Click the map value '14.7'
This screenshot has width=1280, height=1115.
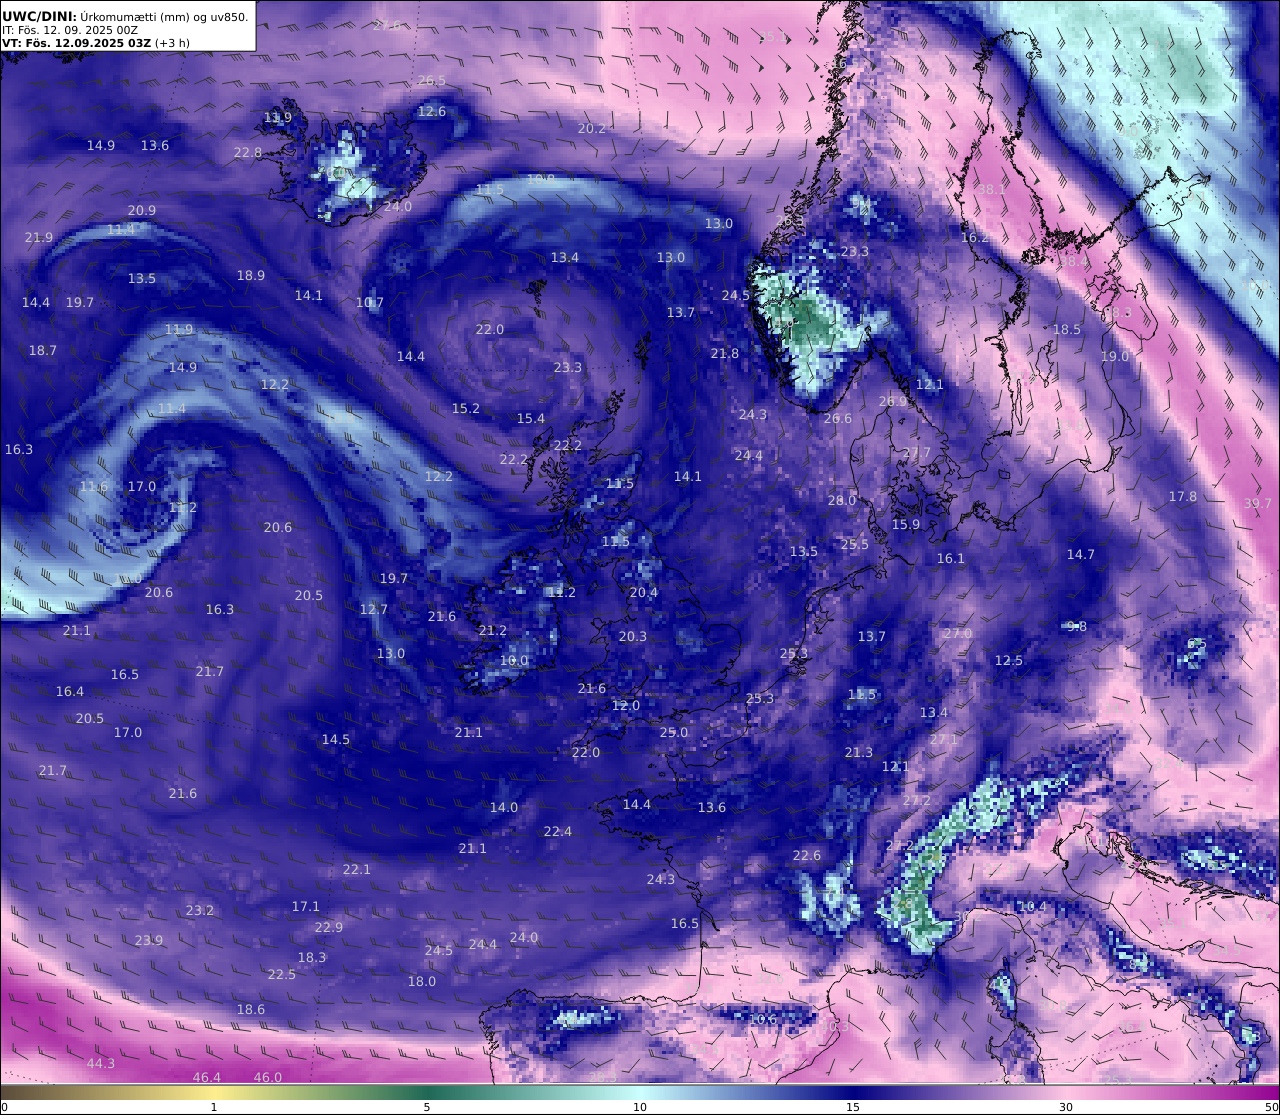click(x=1081, y=554)
